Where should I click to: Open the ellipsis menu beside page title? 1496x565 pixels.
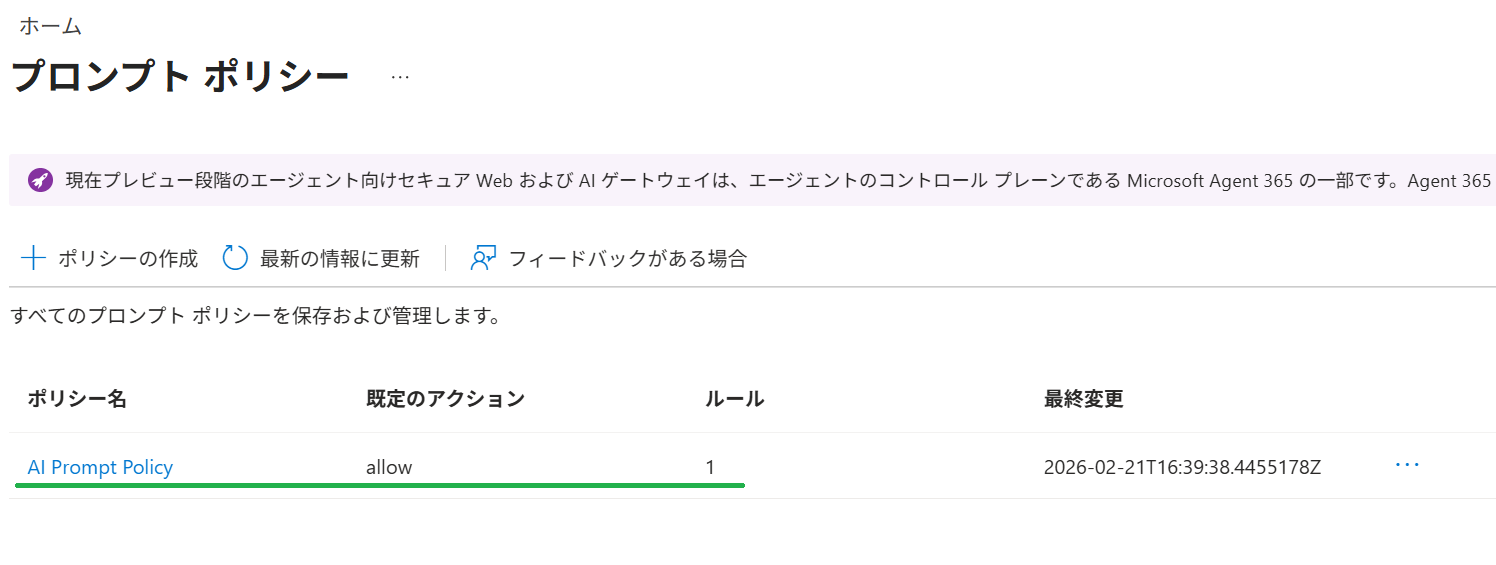[x=400, y=77]
